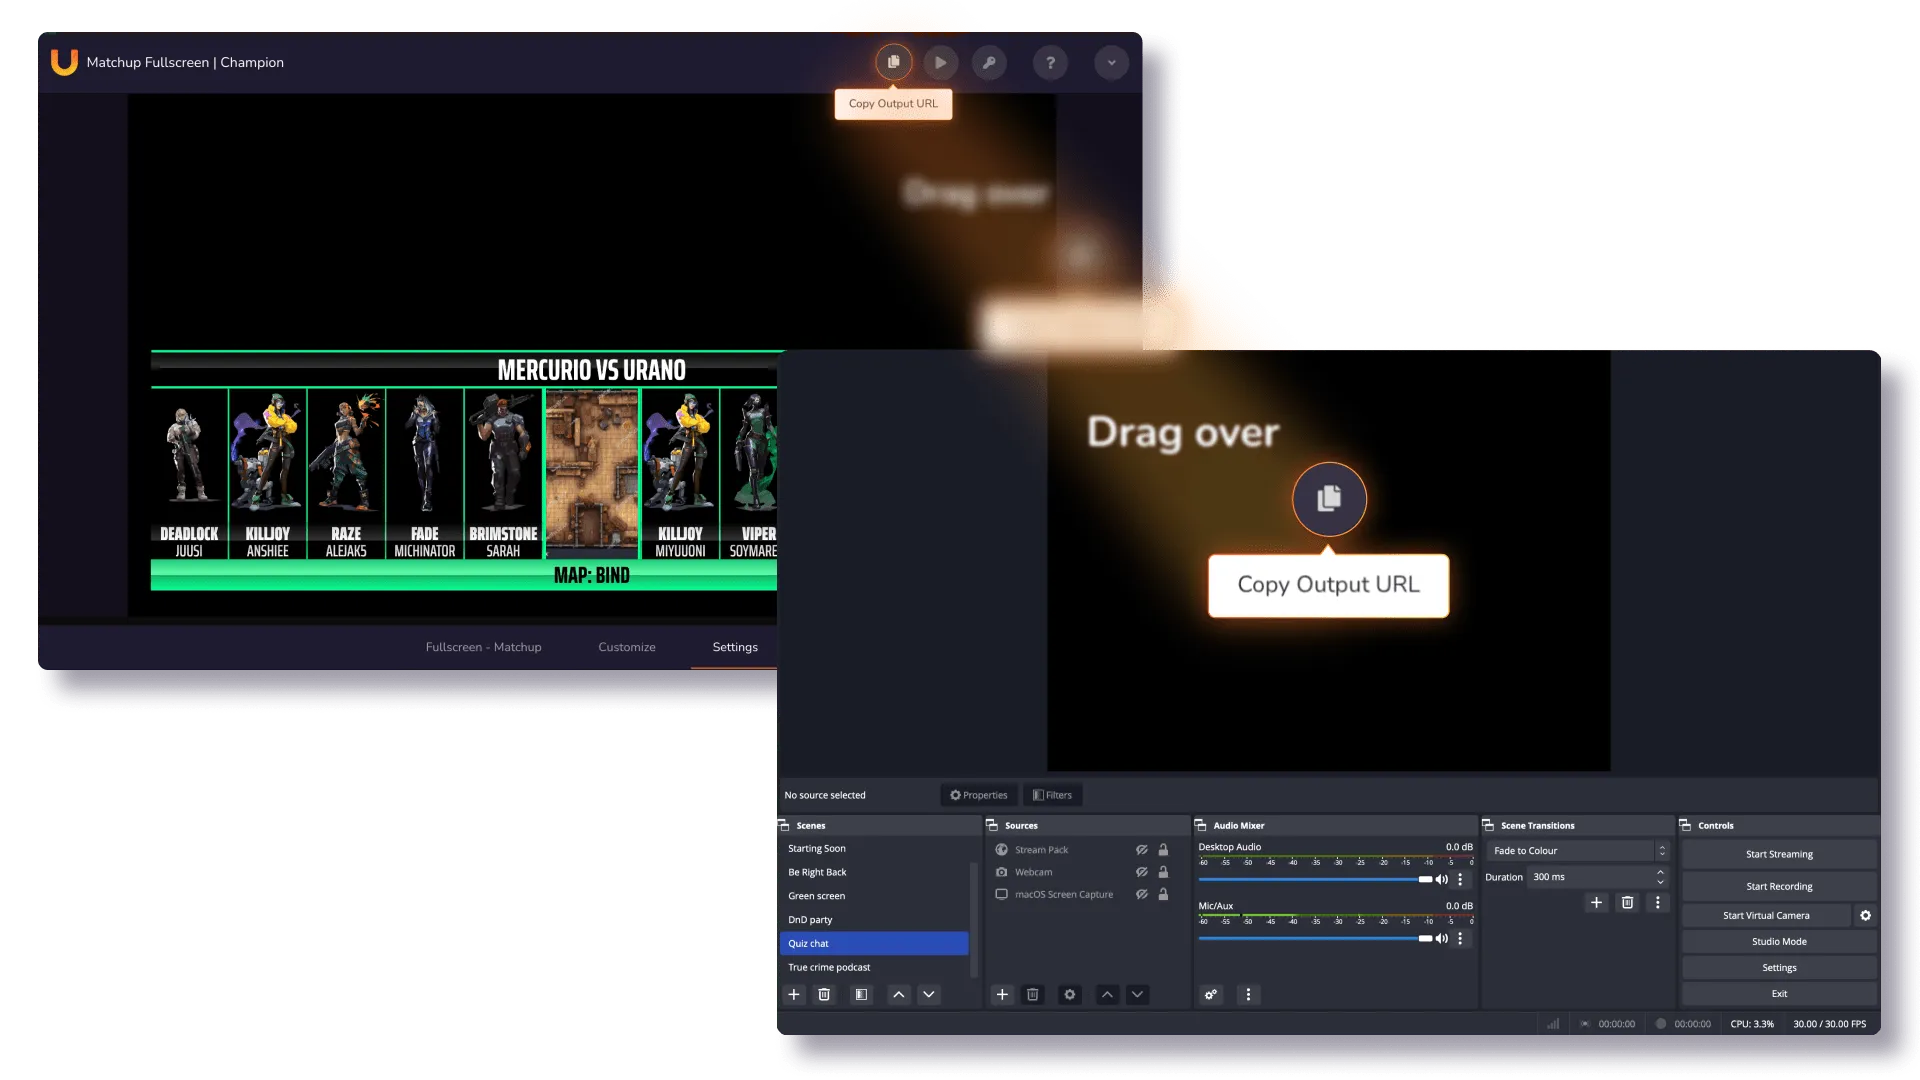Open the Fade to Colour transition dropdown
1920x1080 pixels.
(1578, 851)
